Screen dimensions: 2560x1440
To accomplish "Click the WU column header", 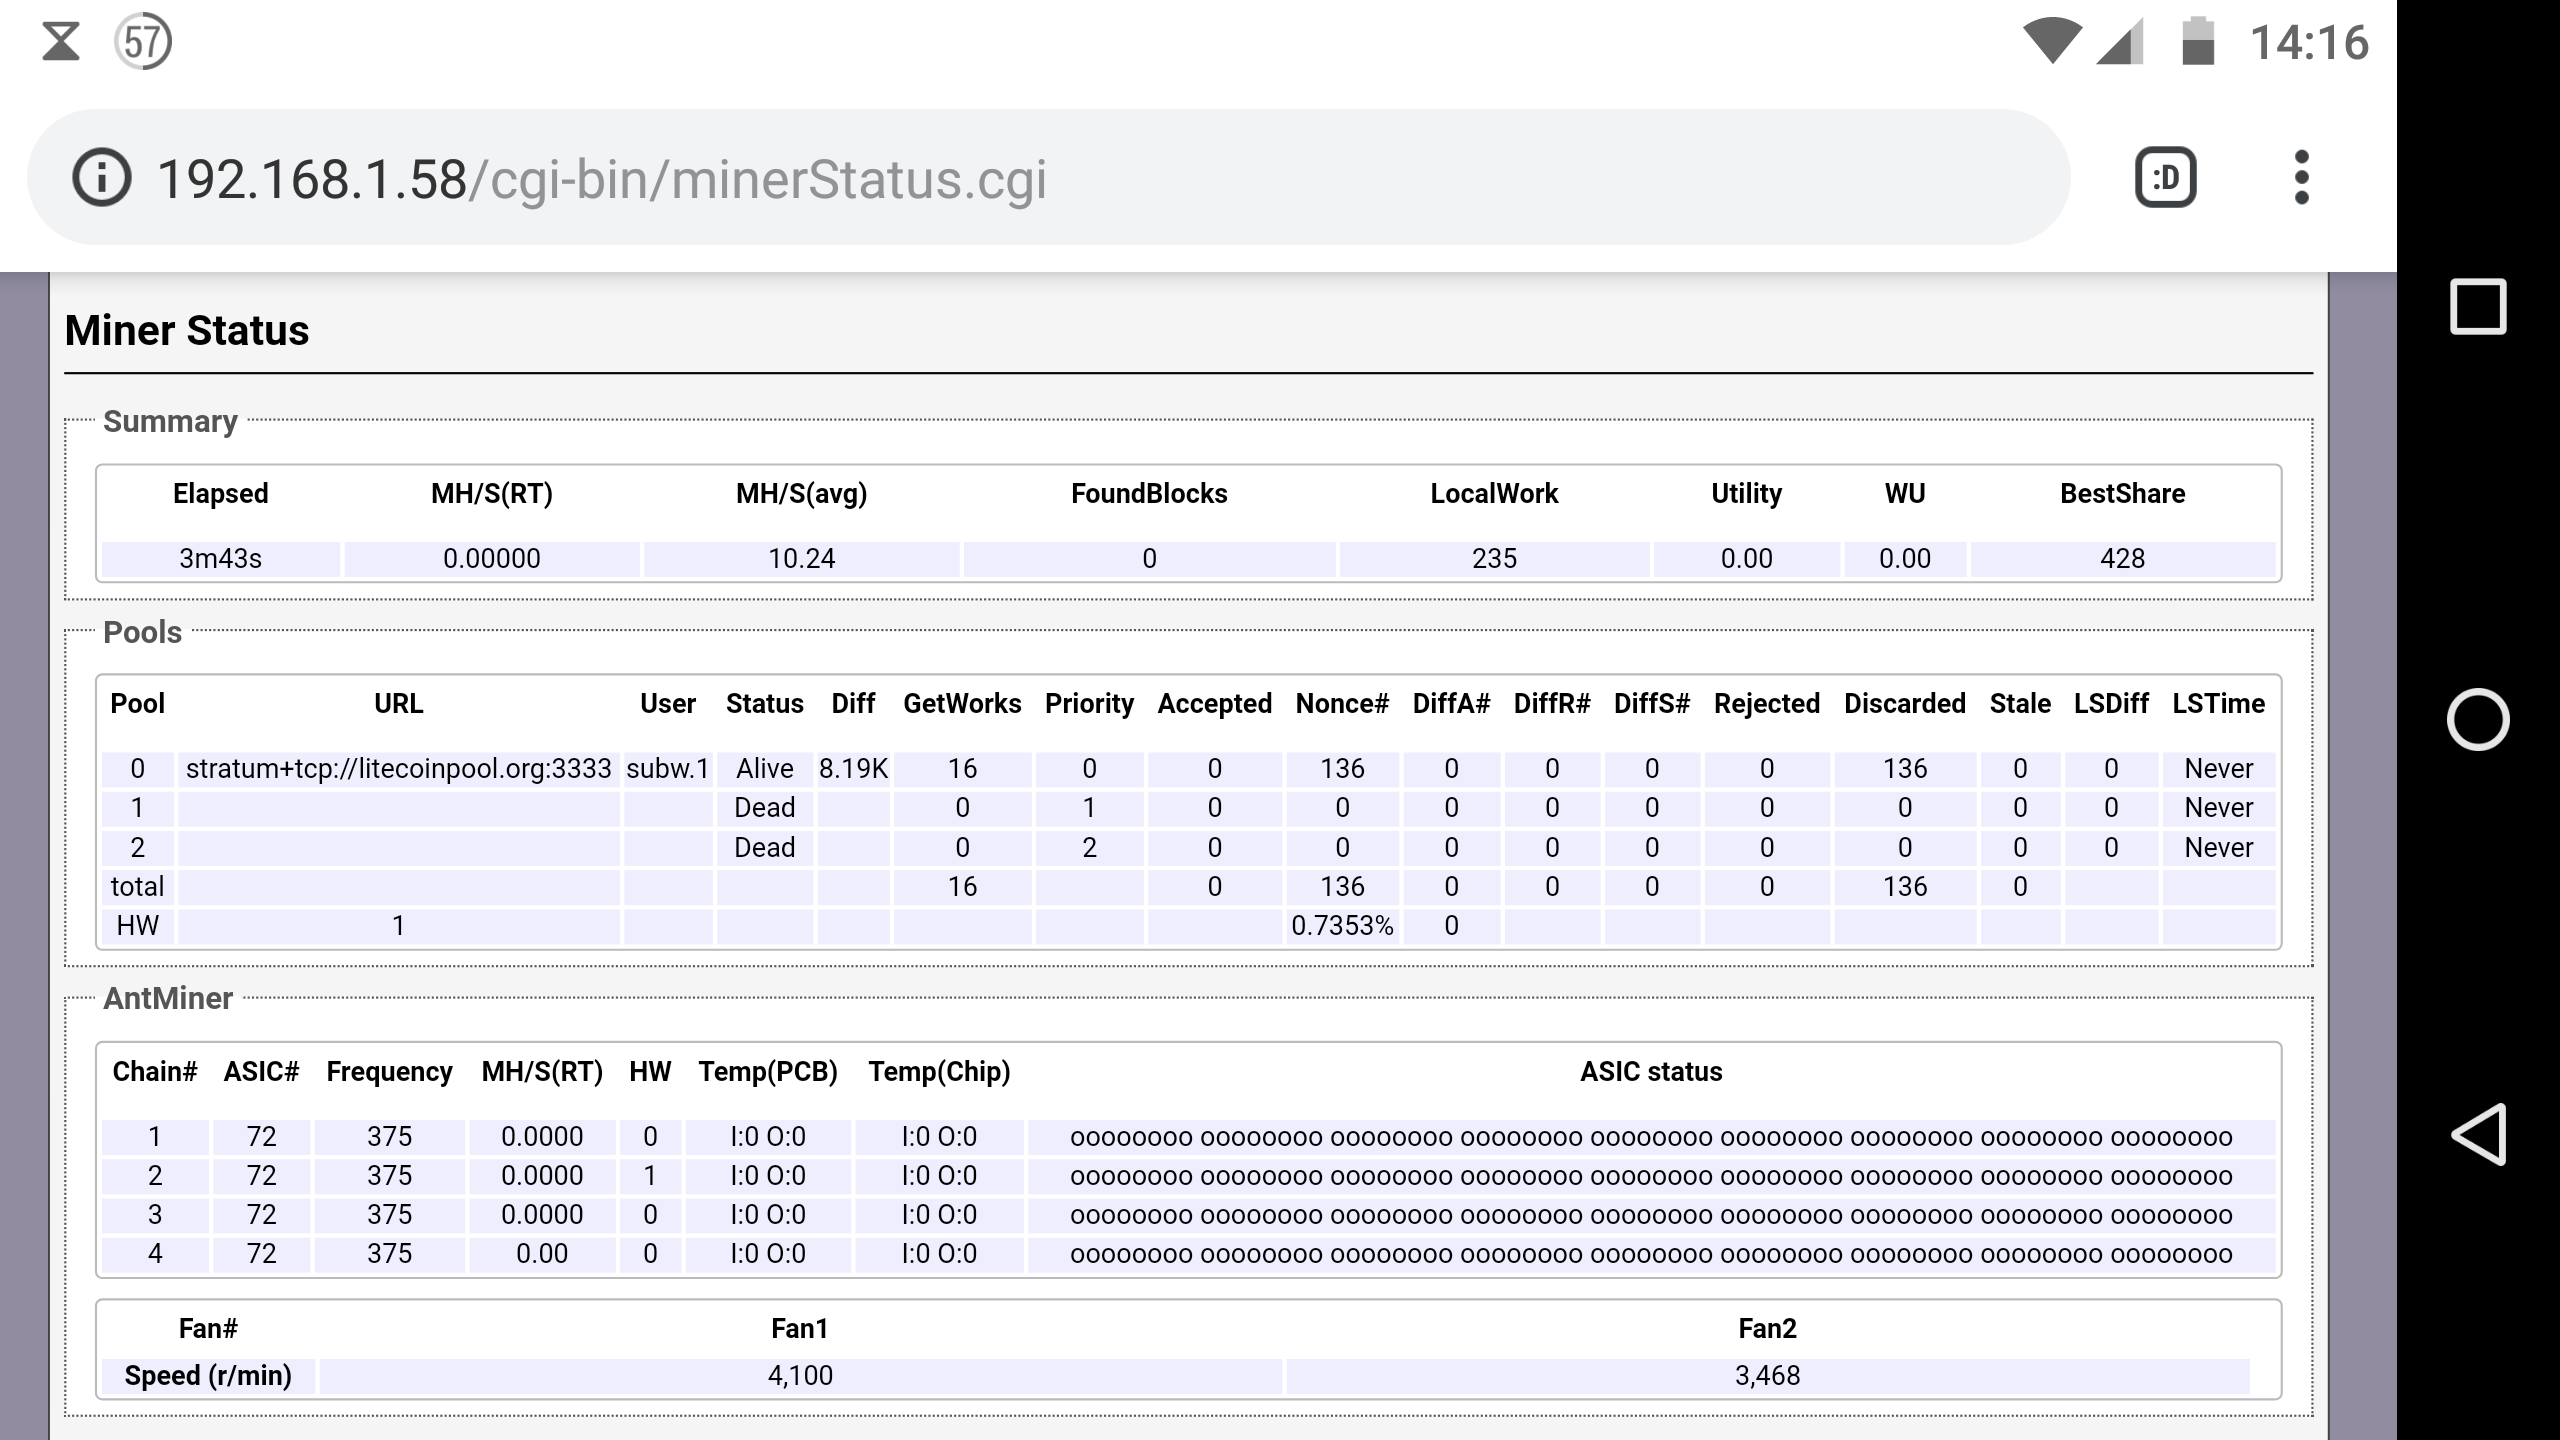I will 1904,493.
